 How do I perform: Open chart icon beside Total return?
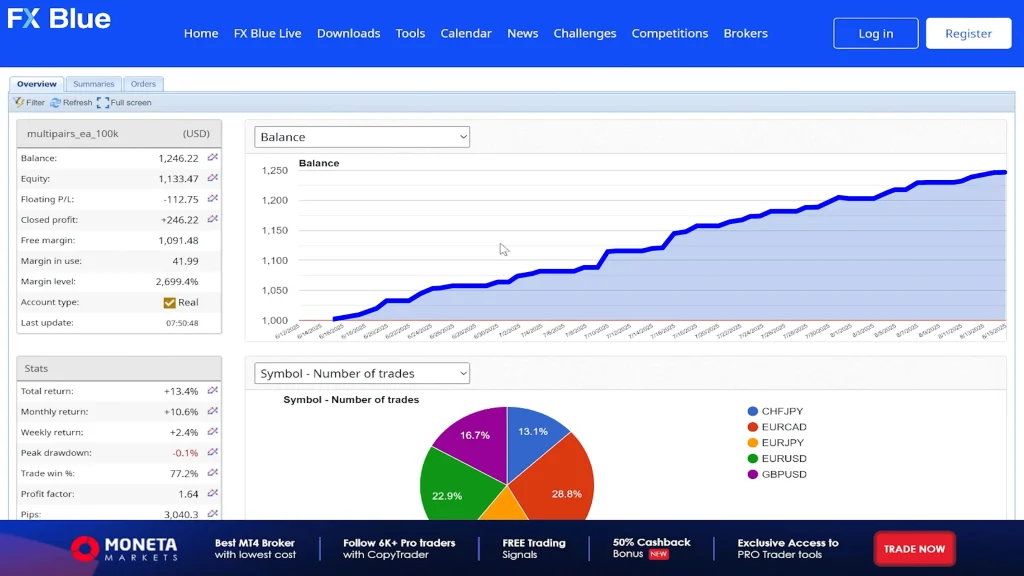click(212, 391)
